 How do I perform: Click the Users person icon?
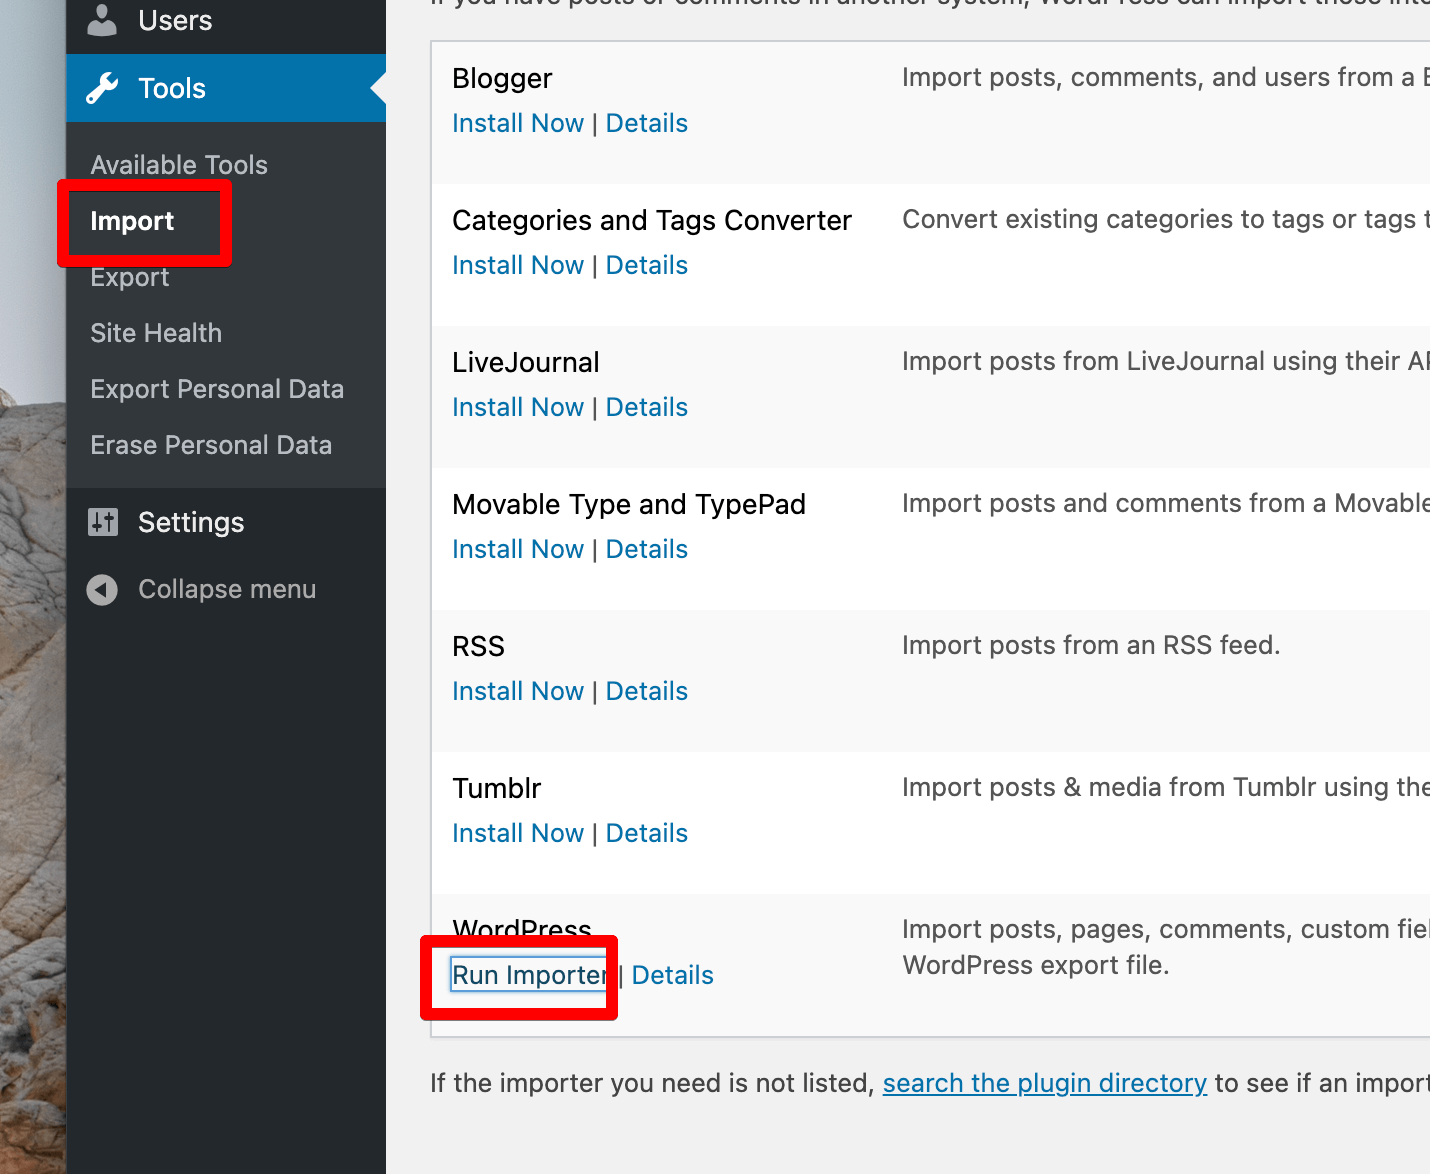[102, 20]
